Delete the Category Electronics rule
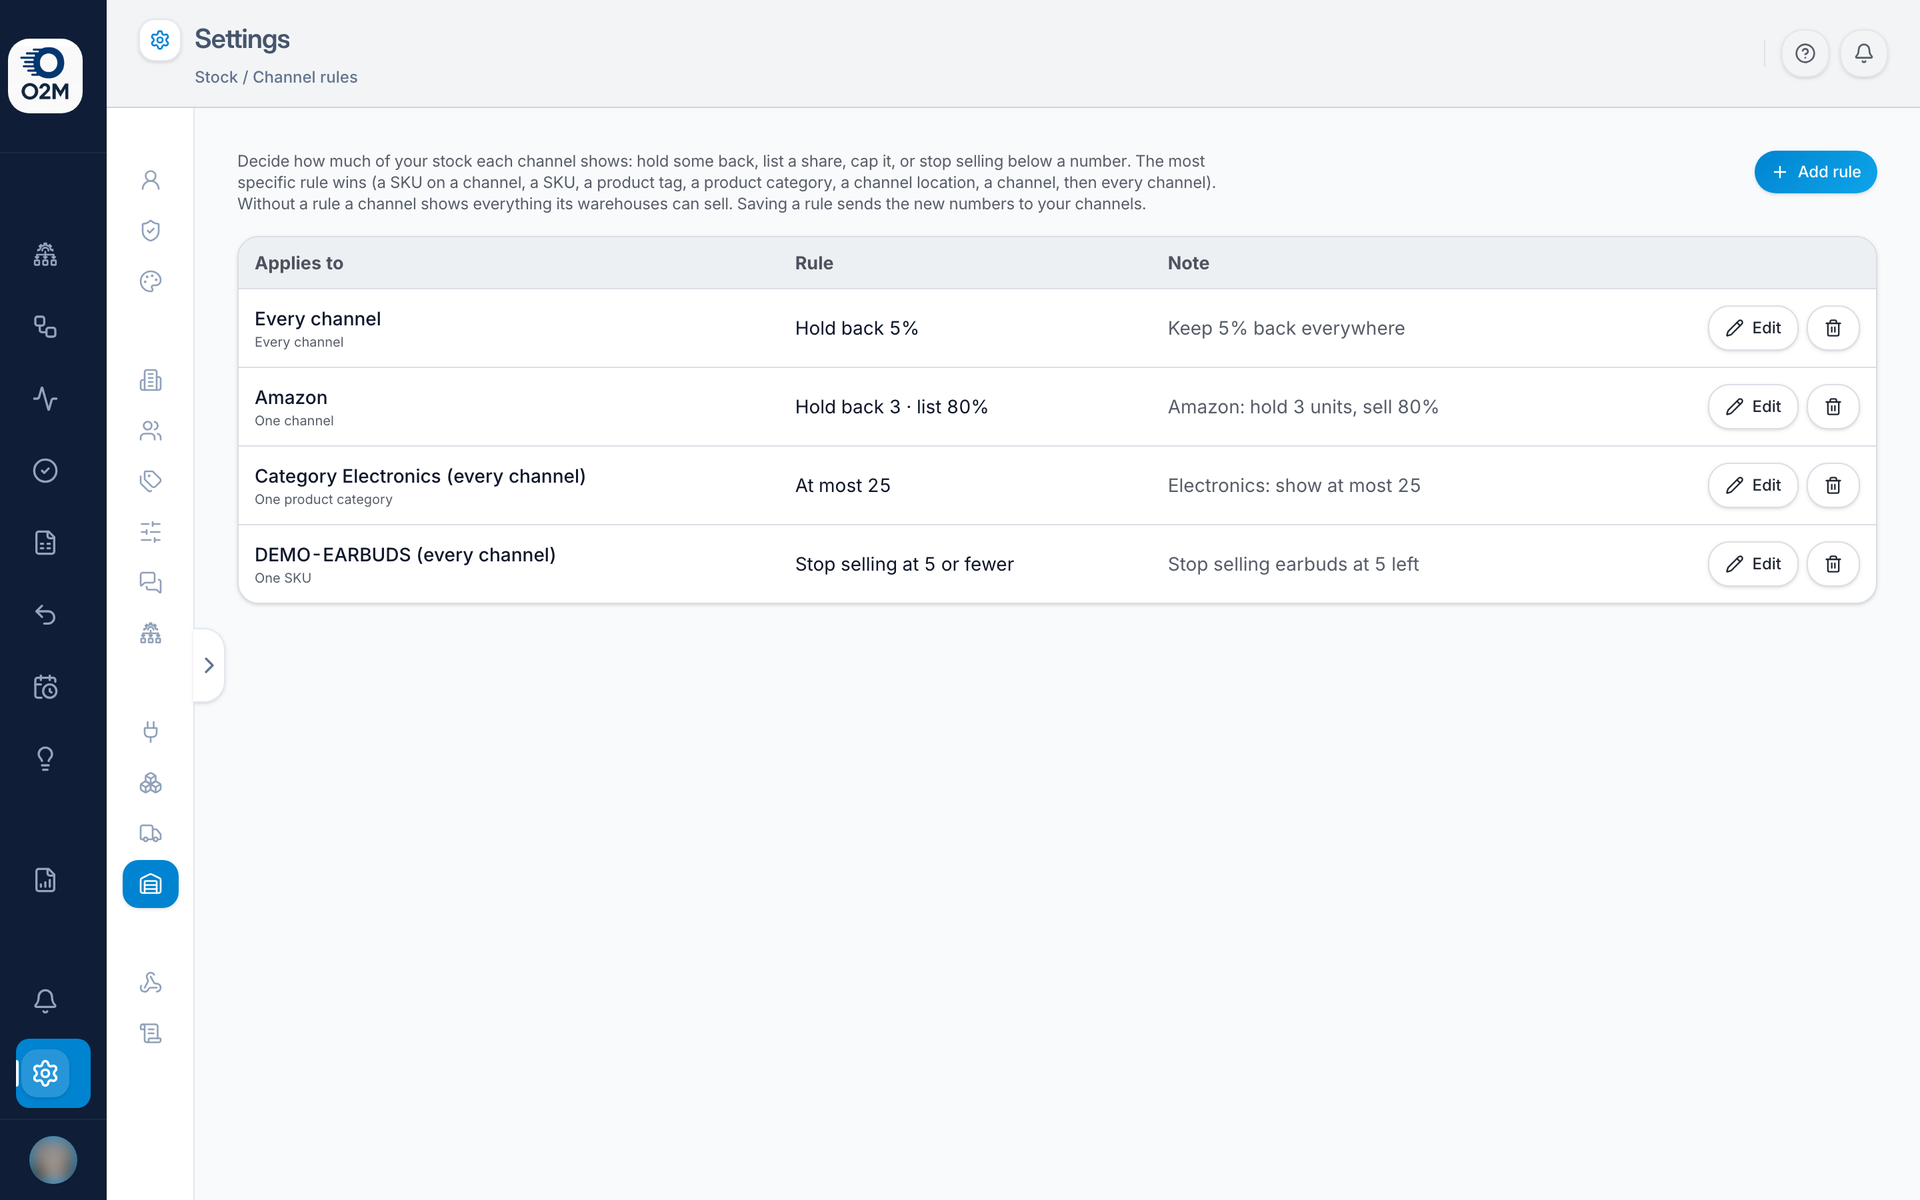Screen dimensions: 1920x1200 click(x=1833, y=485)
